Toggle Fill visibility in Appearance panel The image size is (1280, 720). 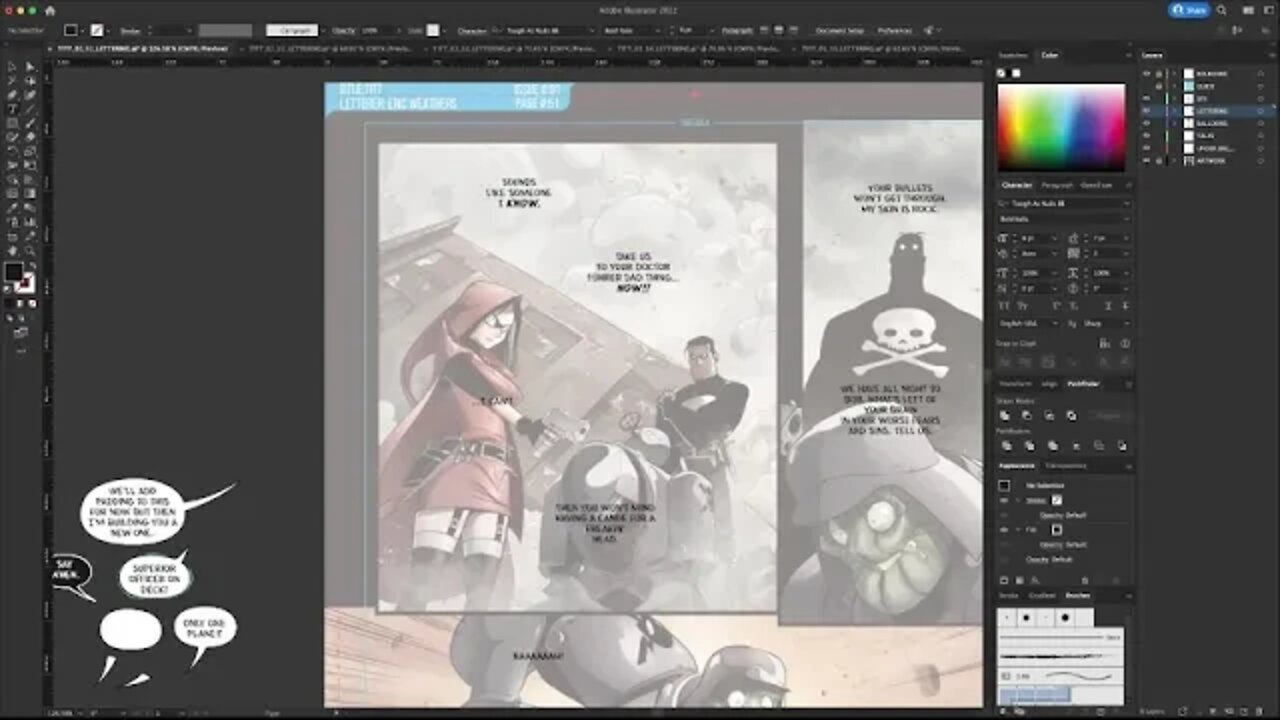(1003, 529)
